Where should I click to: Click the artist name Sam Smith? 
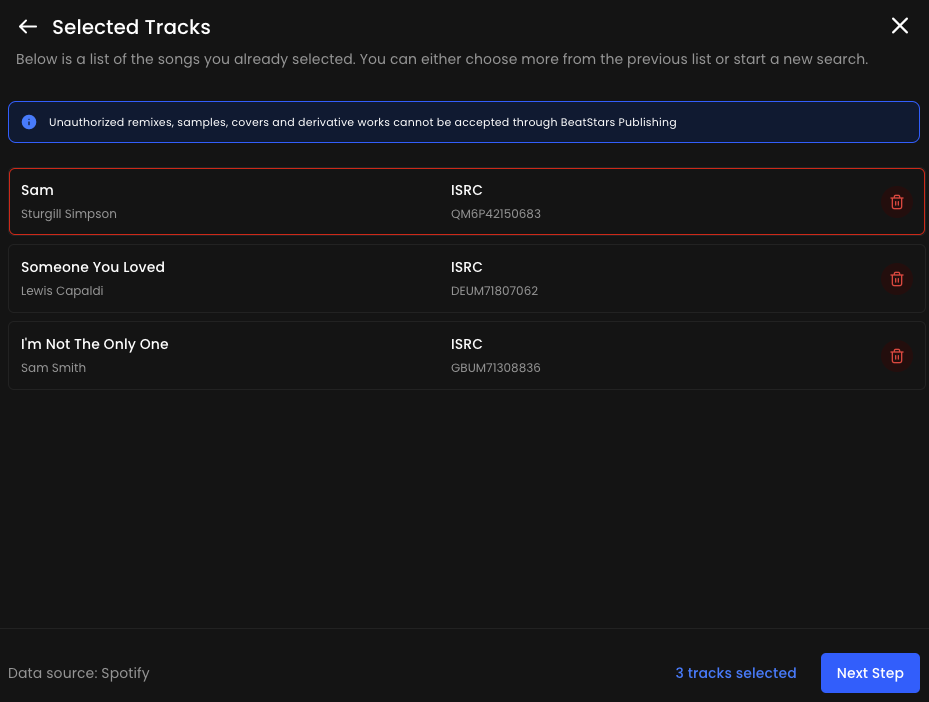pyautogui.click(x=54, y=368)
